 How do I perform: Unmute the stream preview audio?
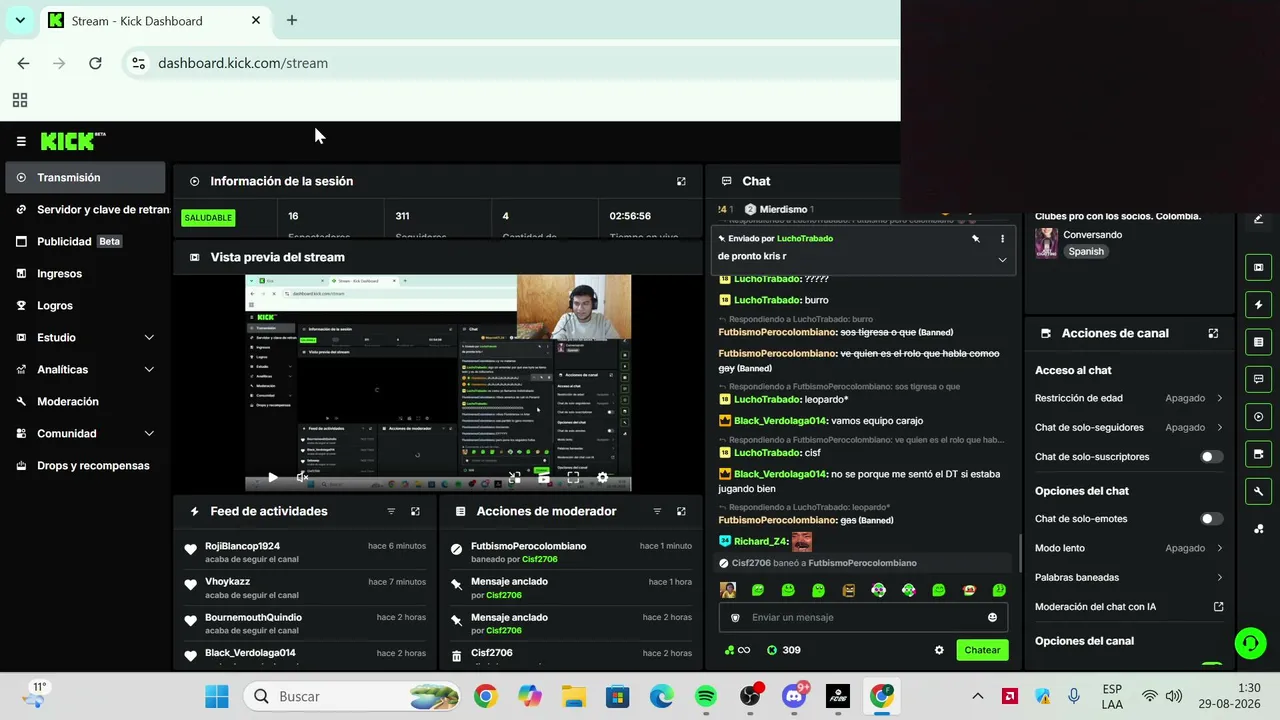[x=302, y=478]
